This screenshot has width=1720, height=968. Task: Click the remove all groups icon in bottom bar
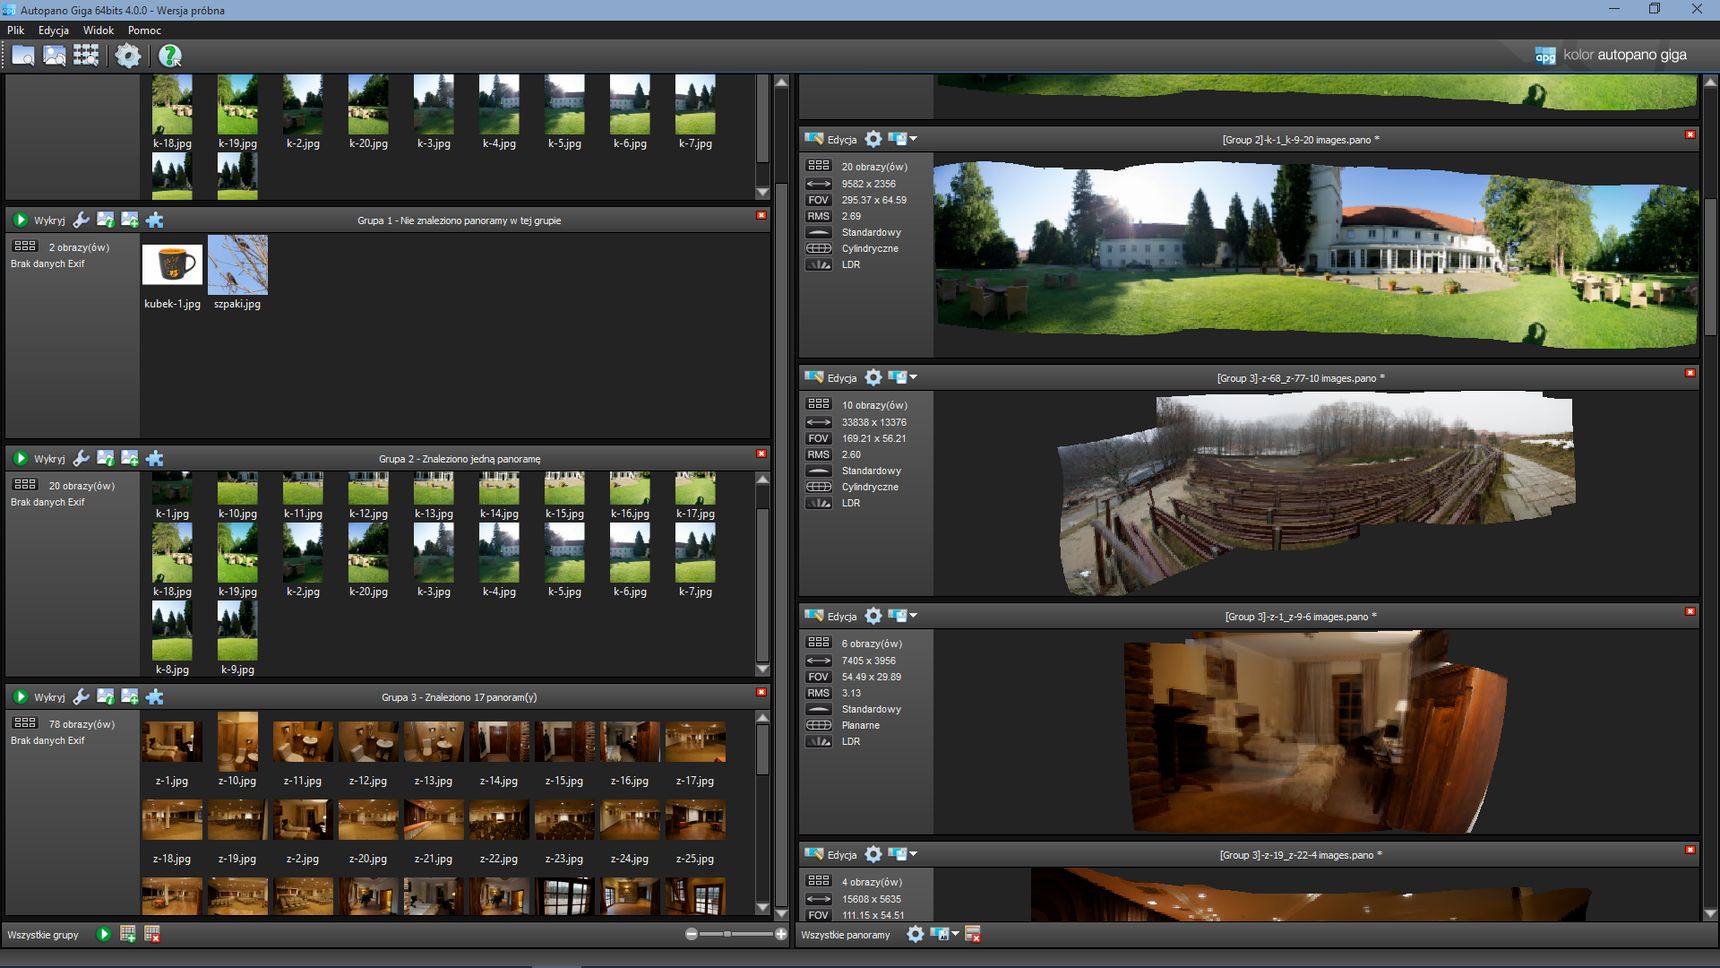(152, 934)
